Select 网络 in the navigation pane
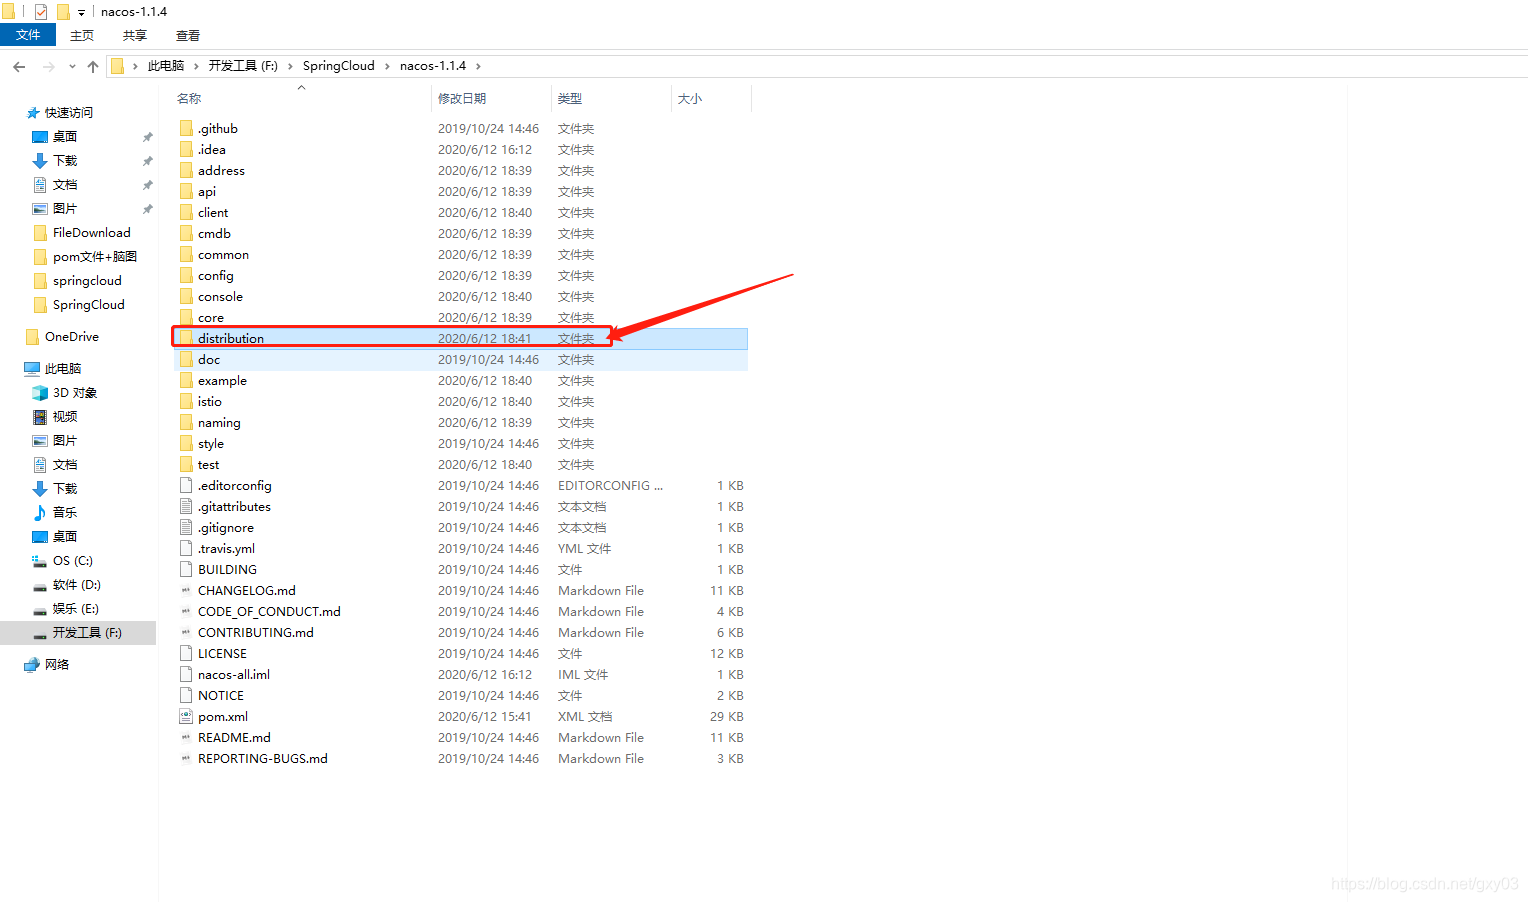Screen dimensions: 1528x902 [56, 665]
